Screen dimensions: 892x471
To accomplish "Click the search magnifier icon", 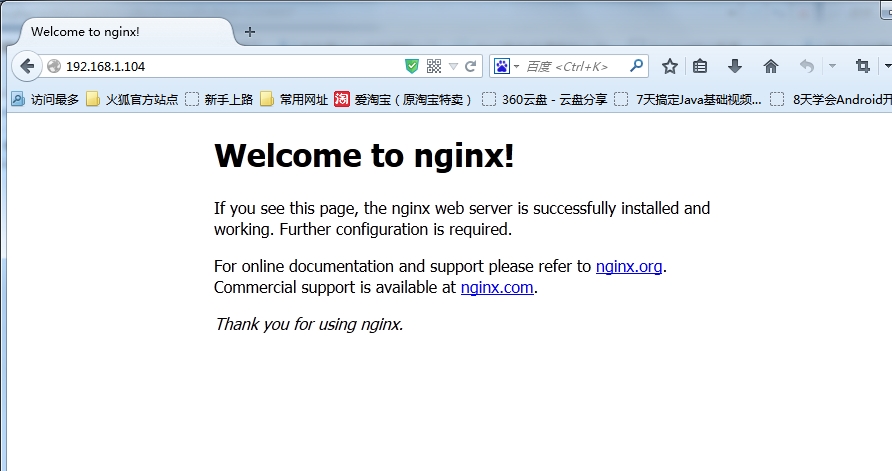I will 637,66.
